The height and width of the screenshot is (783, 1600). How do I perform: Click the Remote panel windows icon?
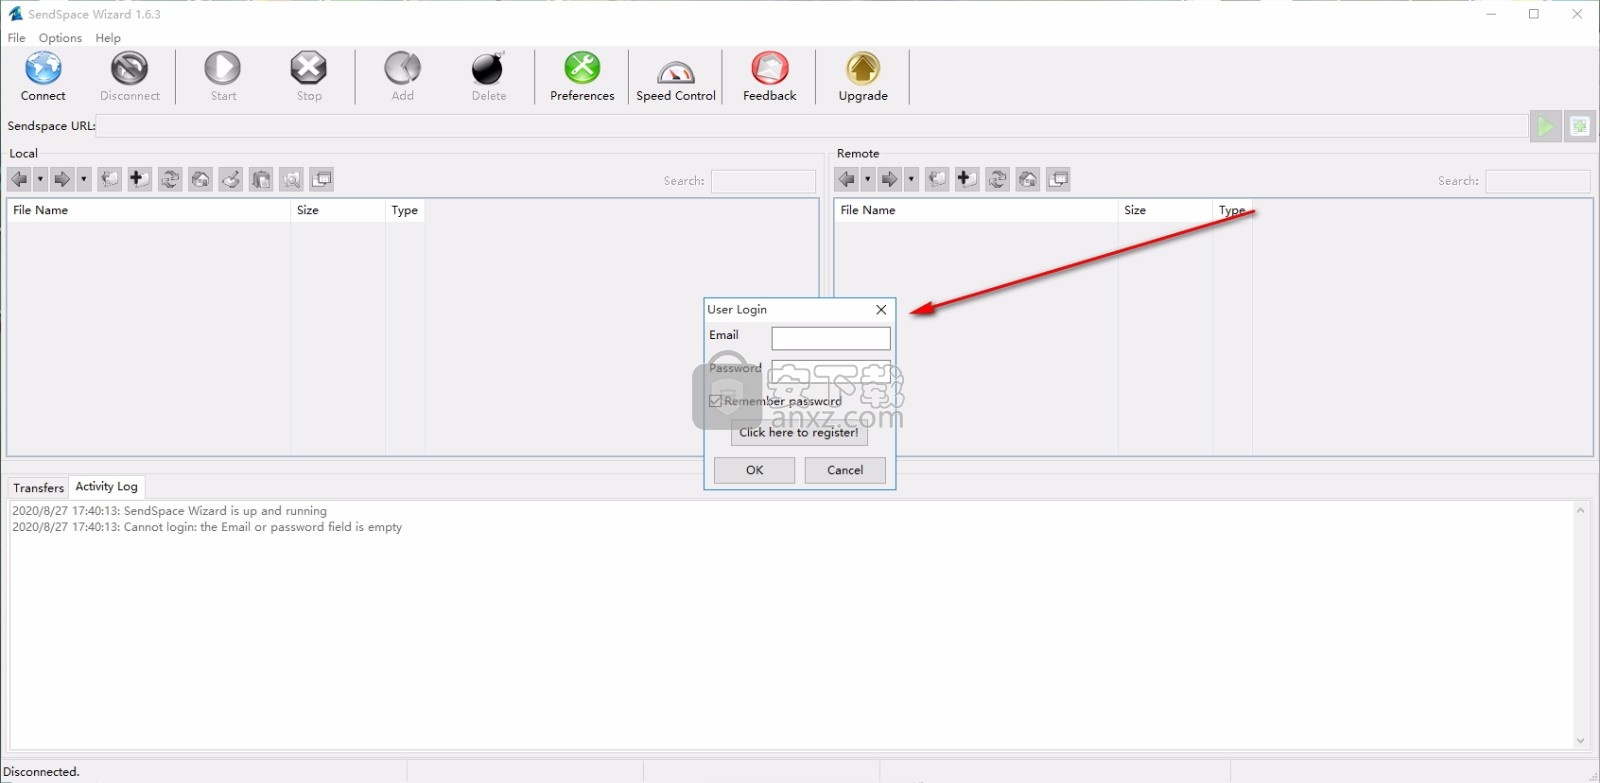[1058, 179]
